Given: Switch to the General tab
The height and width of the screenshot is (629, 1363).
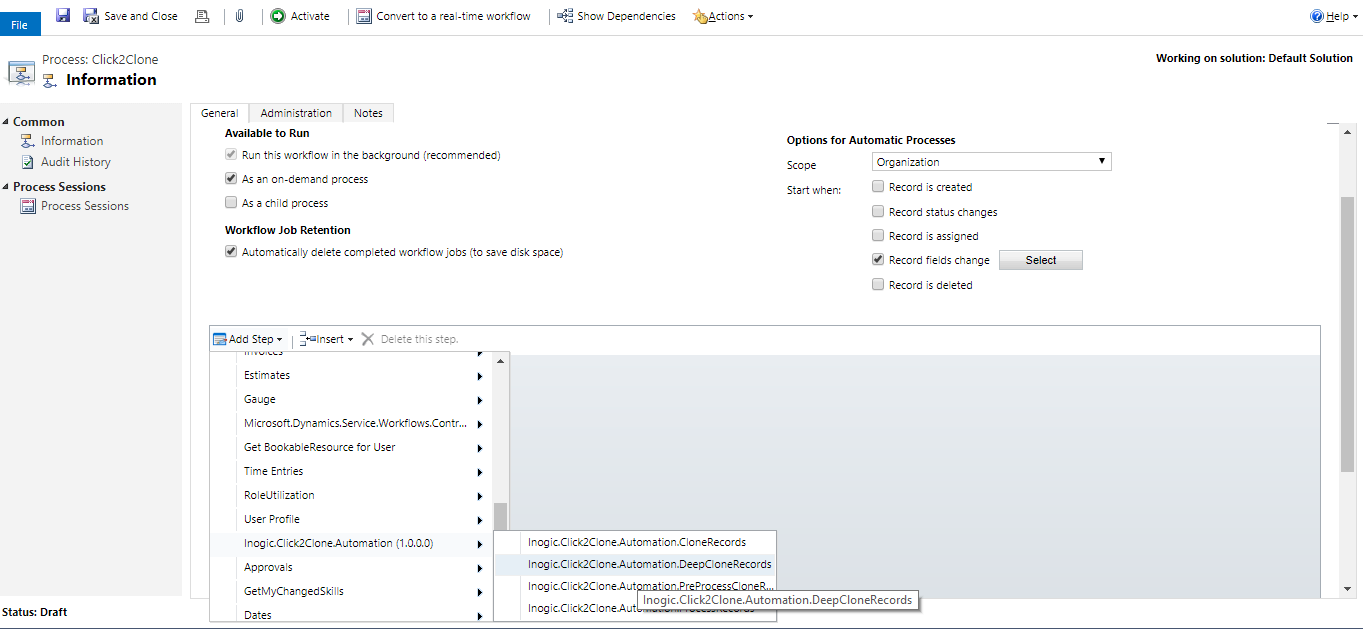Looking at the screenshot, I should click(x=219, y=113).
